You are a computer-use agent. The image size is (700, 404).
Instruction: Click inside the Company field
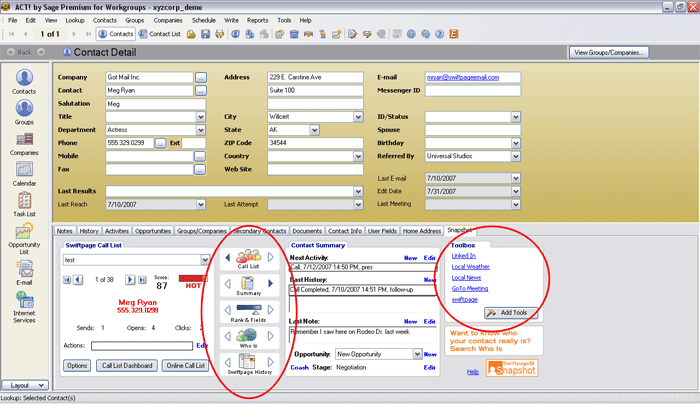click(149, 77)
